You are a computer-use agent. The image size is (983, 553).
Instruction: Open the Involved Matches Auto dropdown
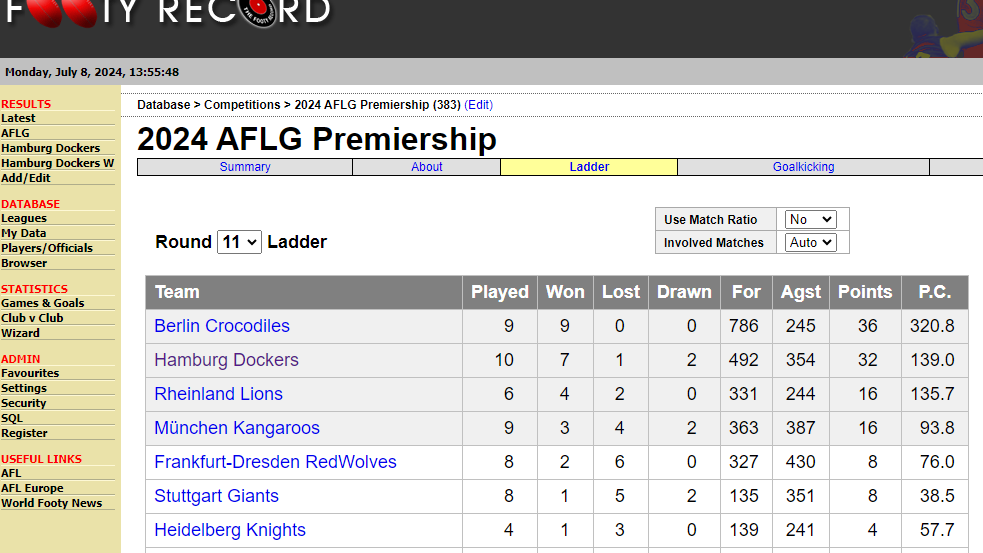click(811, 243)
